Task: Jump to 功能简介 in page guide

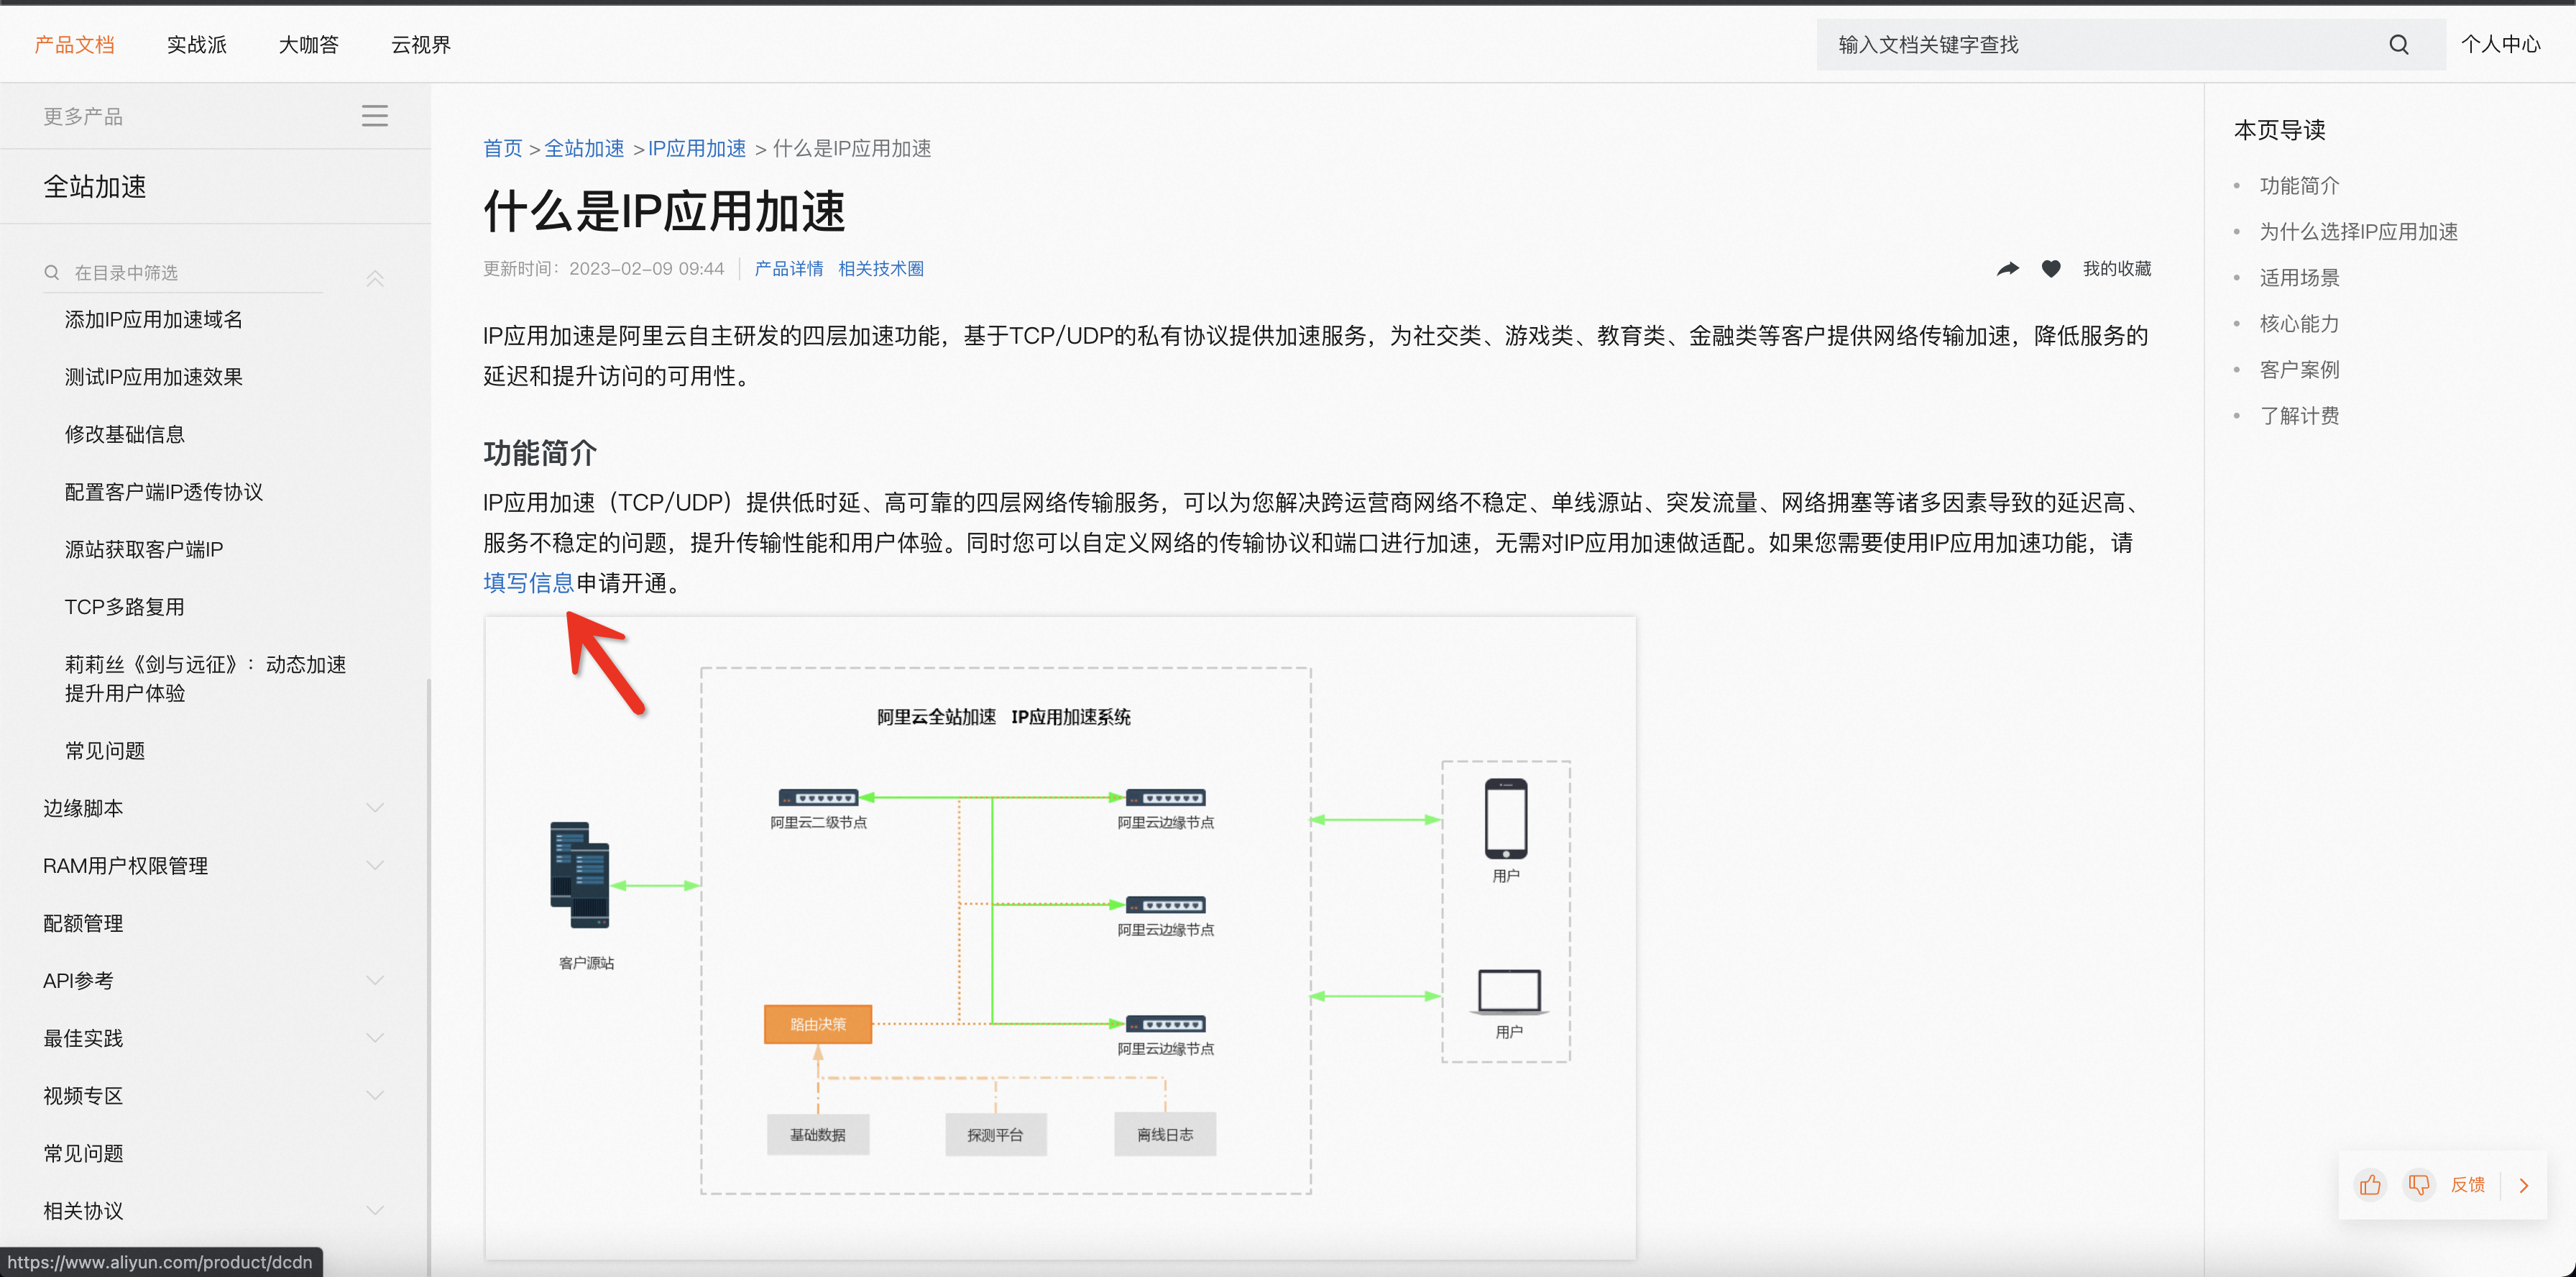Action: click(x=2299, y=186)
